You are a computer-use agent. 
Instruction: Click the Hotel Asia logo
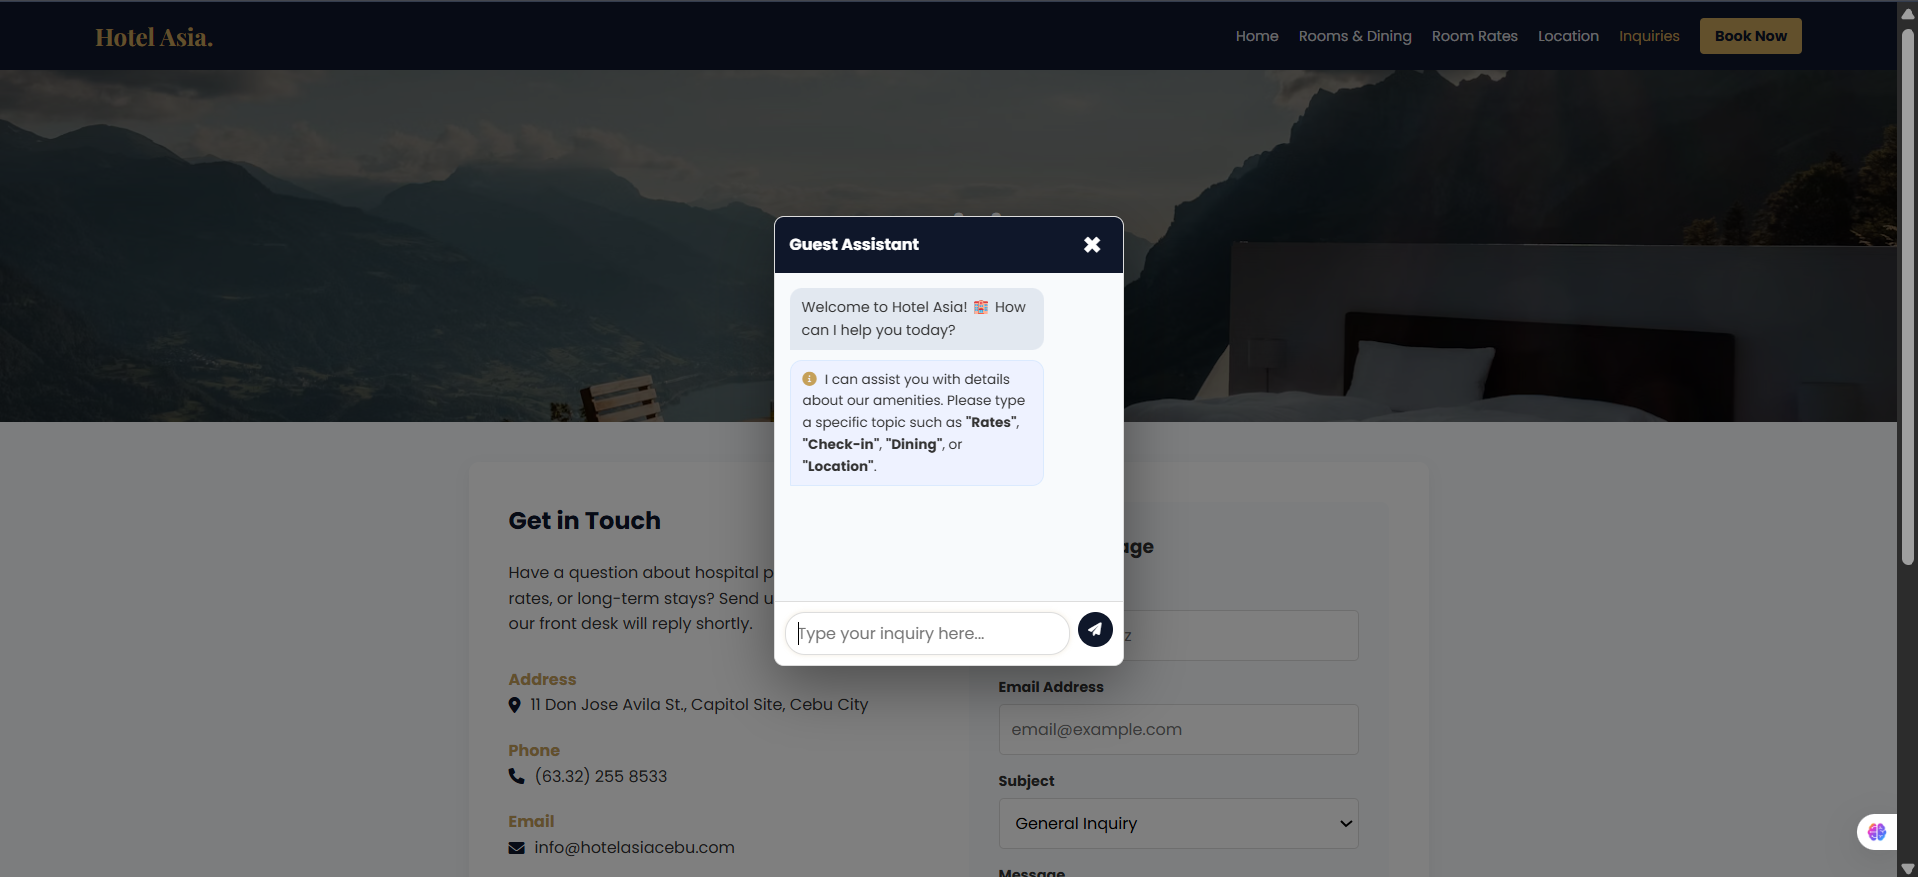click(154, 37)
